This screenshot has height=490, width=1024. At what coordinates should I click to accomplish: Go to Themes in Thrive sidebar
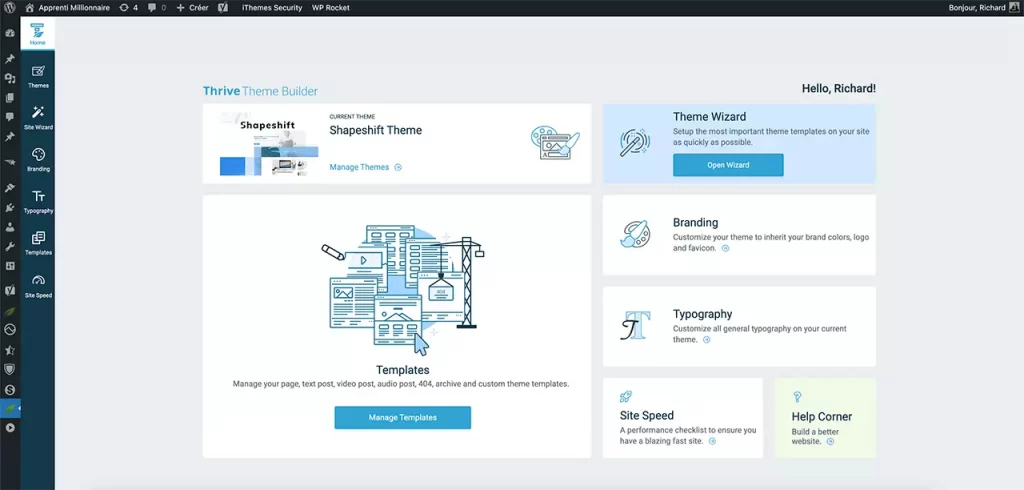pos(38,77)
